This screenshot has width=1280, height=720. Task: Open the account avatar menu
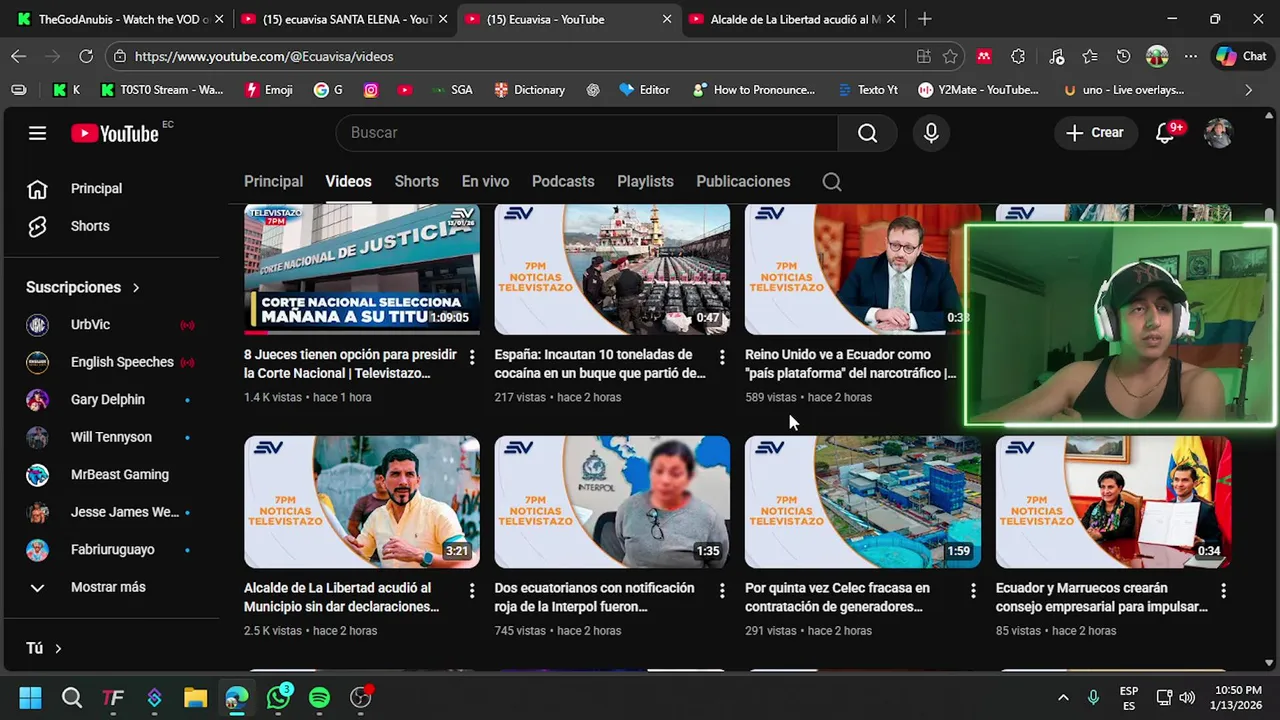(x=1218, y=133)
